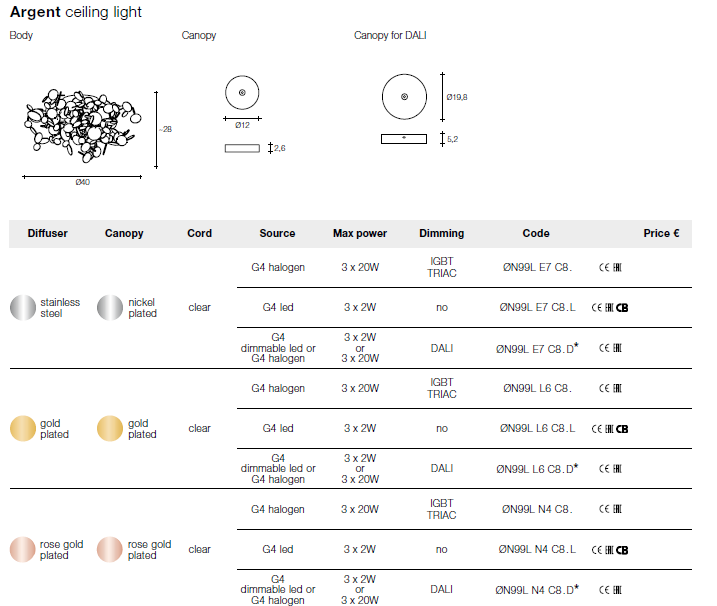Click the EAC mark in ØN99L N4 C8. row
This screenshot has height=606, width=717.
point(617,509)
